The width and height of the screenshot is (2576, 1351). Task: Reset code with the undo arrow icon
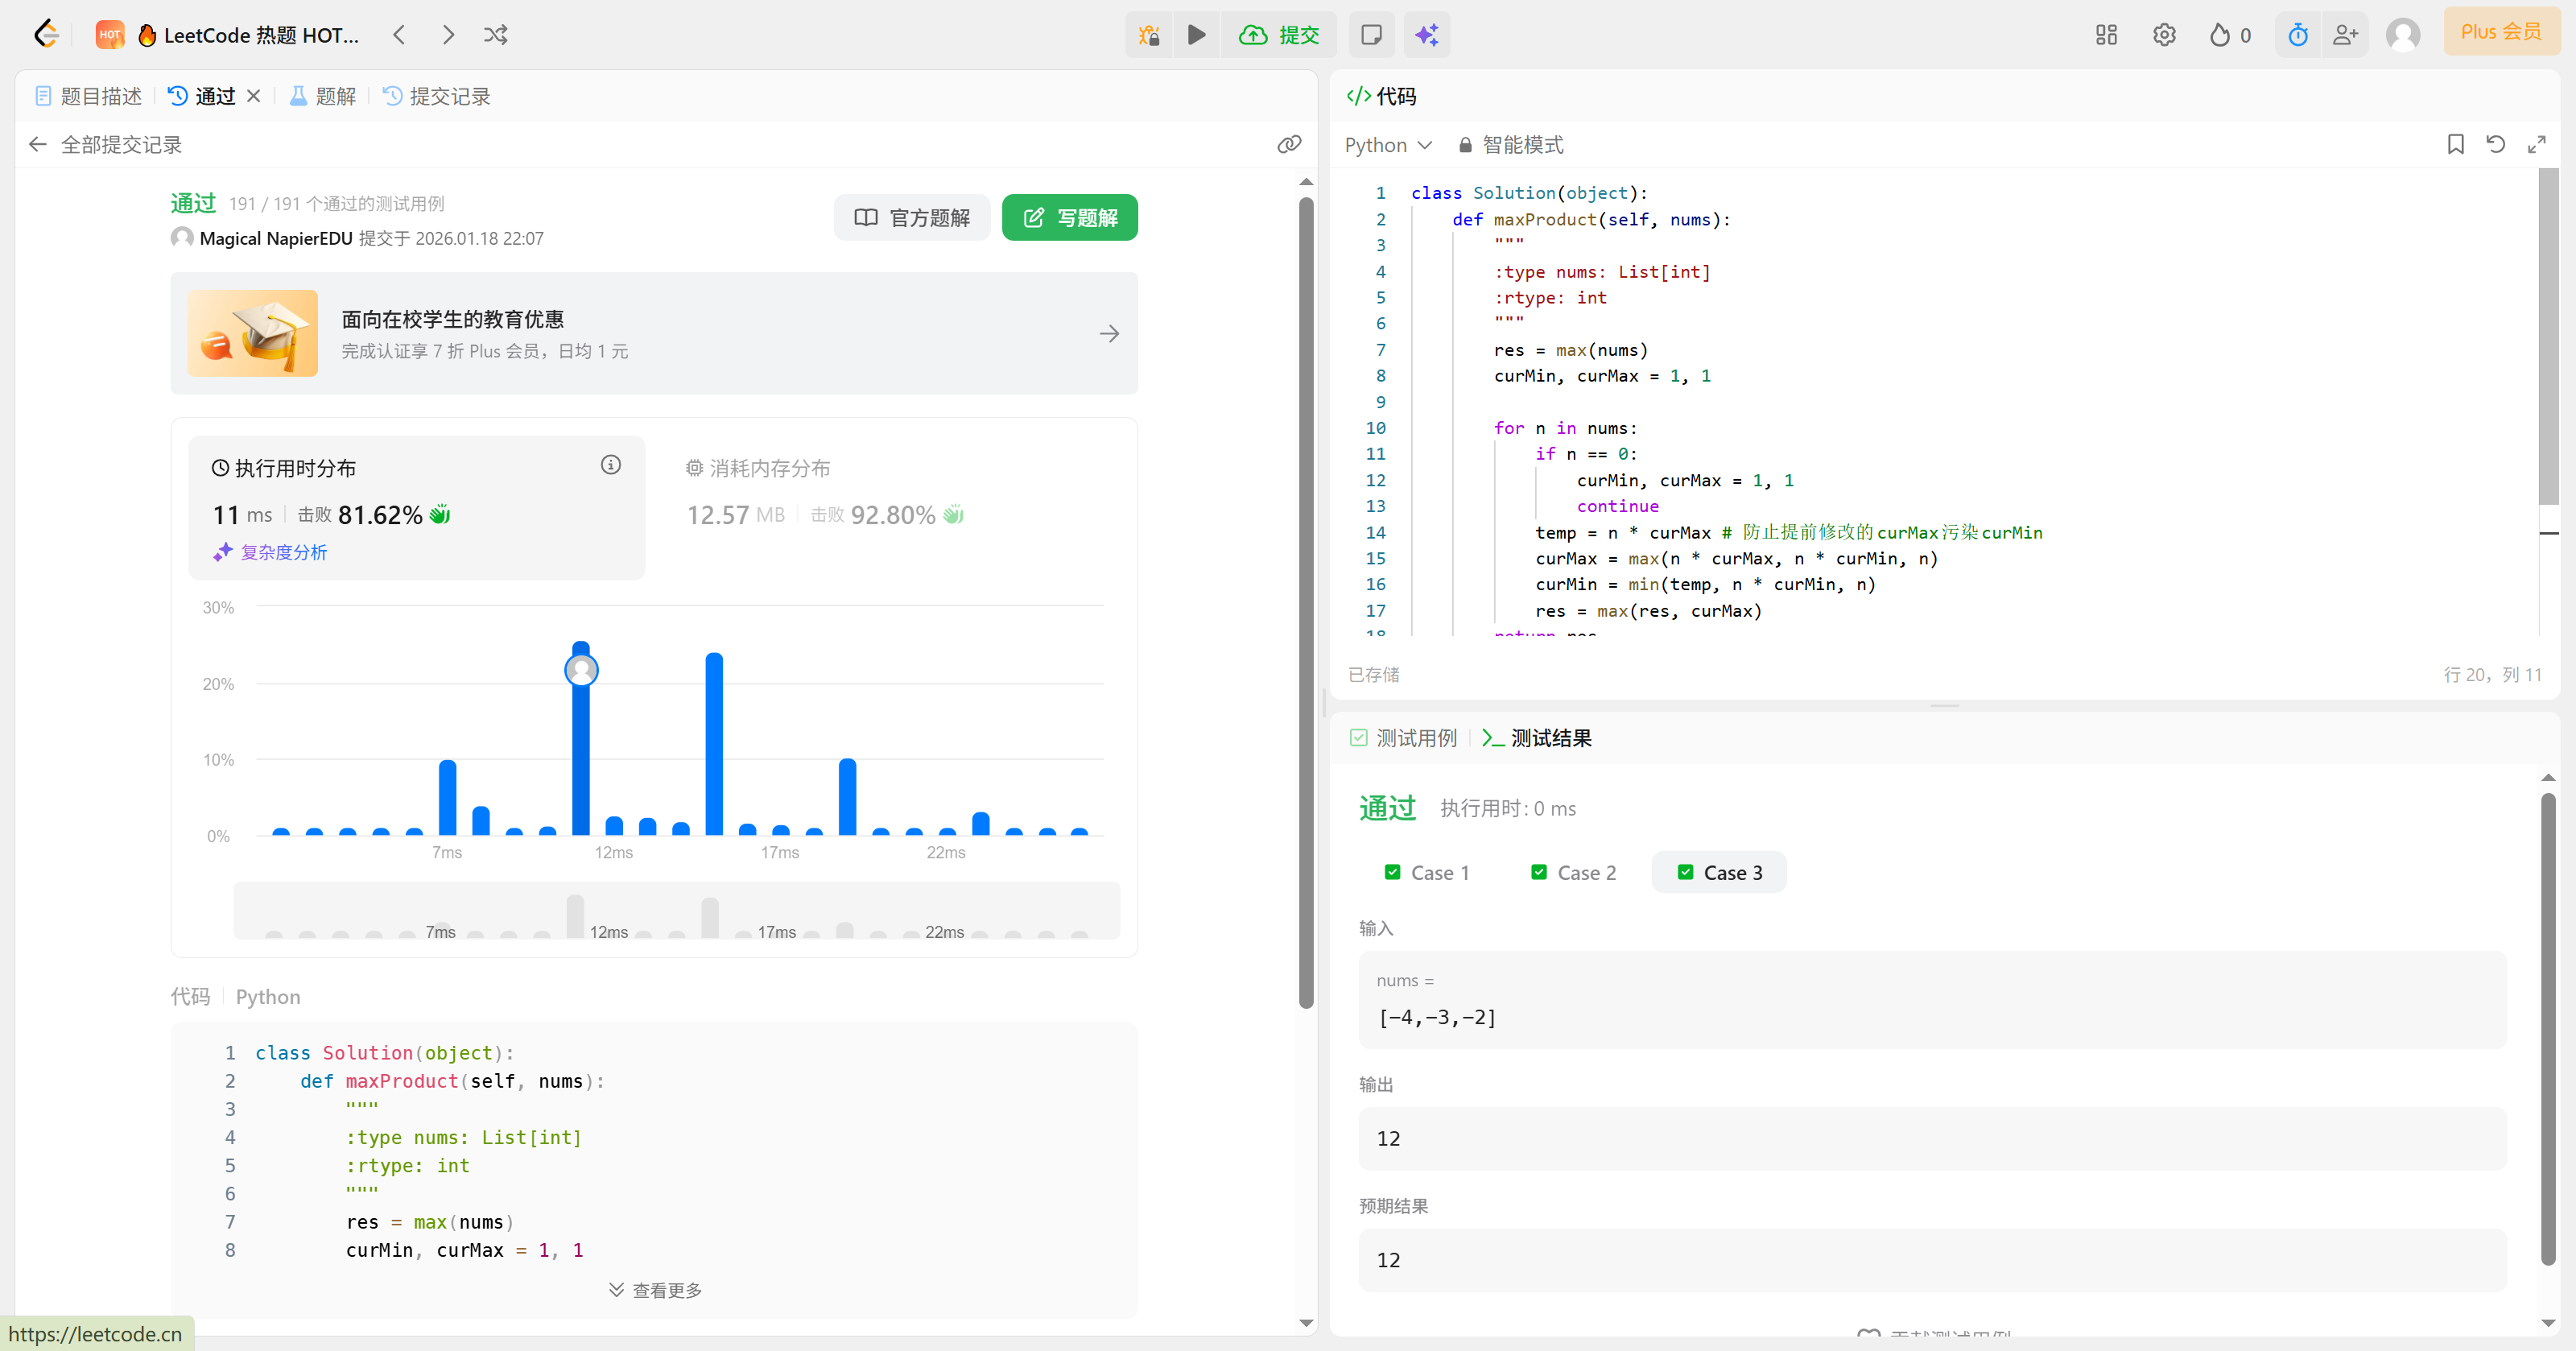click(x=2495, y=144)
